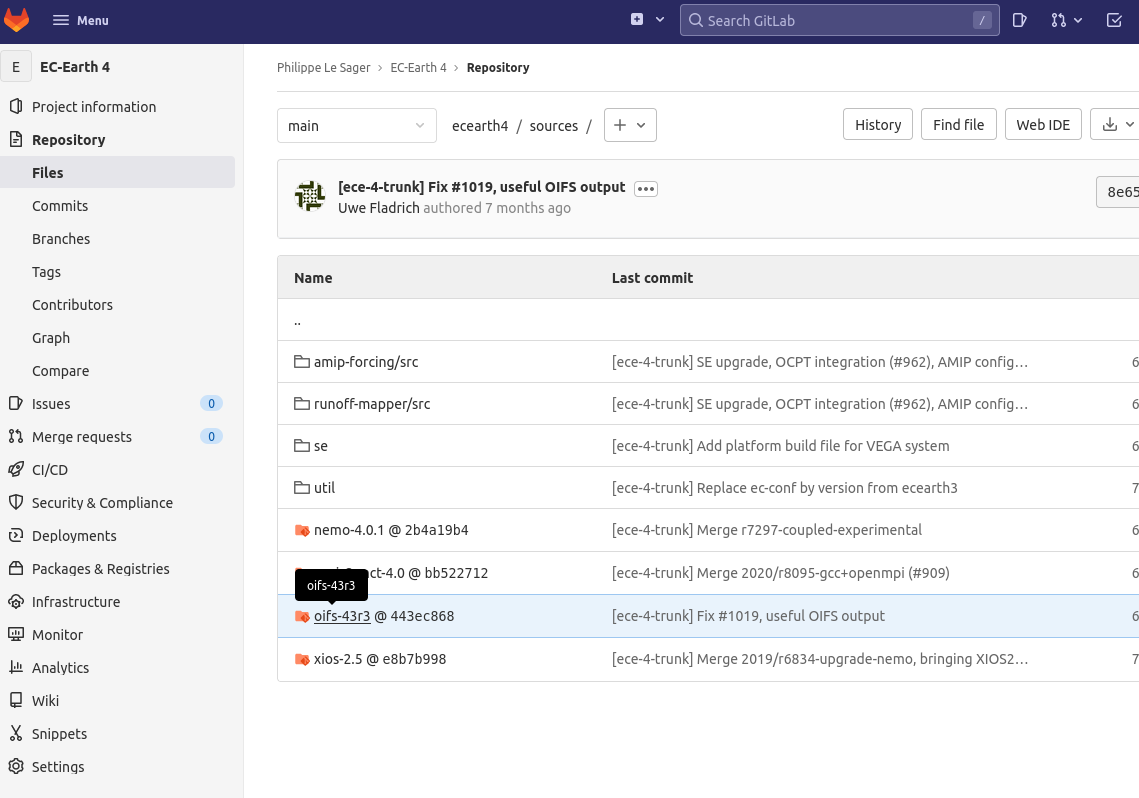
Task: Click the Uwe Fladrich author link
Action: click(378, 208)
